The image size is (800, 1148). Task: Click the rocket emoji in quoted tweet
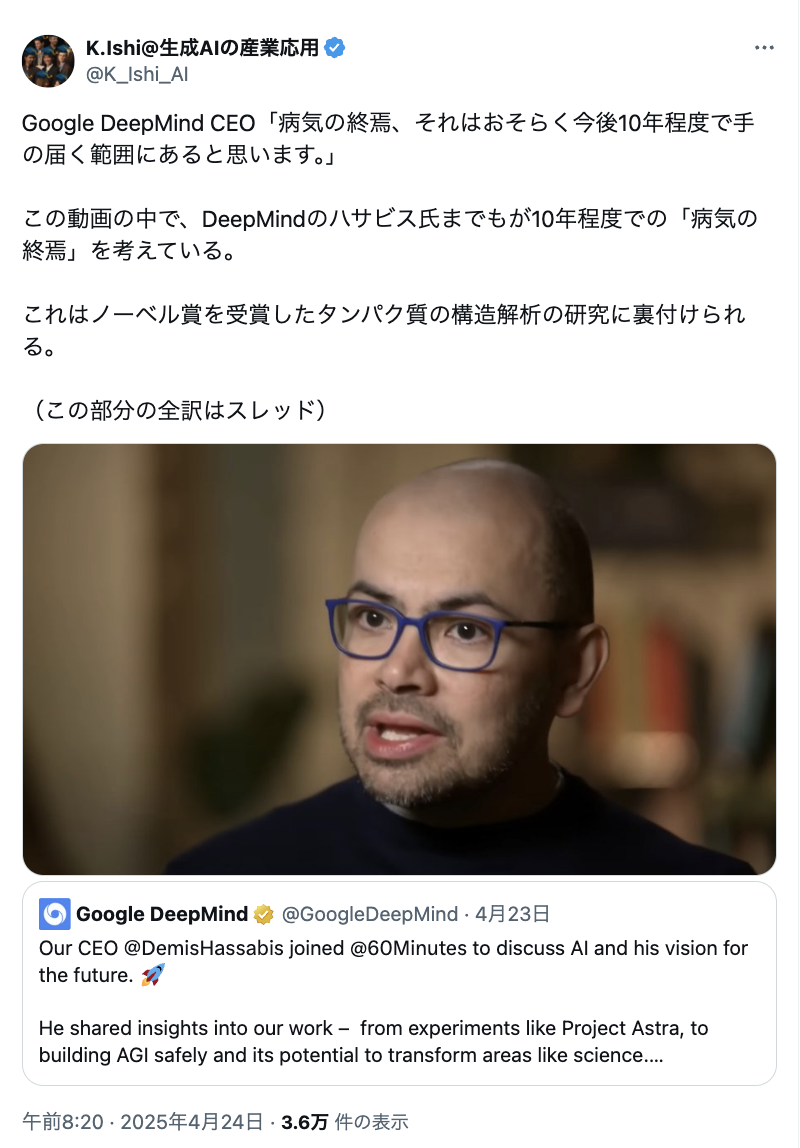click(x=153, y=975)
